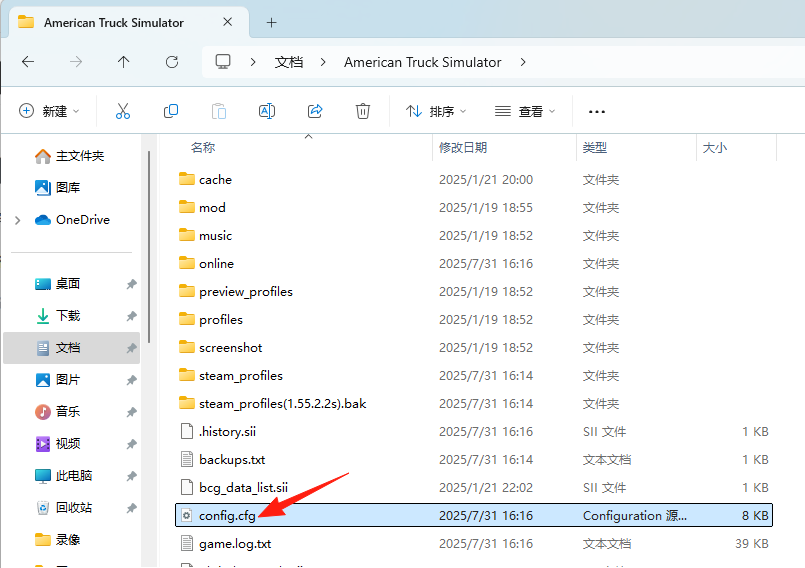Open 视频 videos in sidebar
Viewport: 805px width, 568px height.
(58, 443)
